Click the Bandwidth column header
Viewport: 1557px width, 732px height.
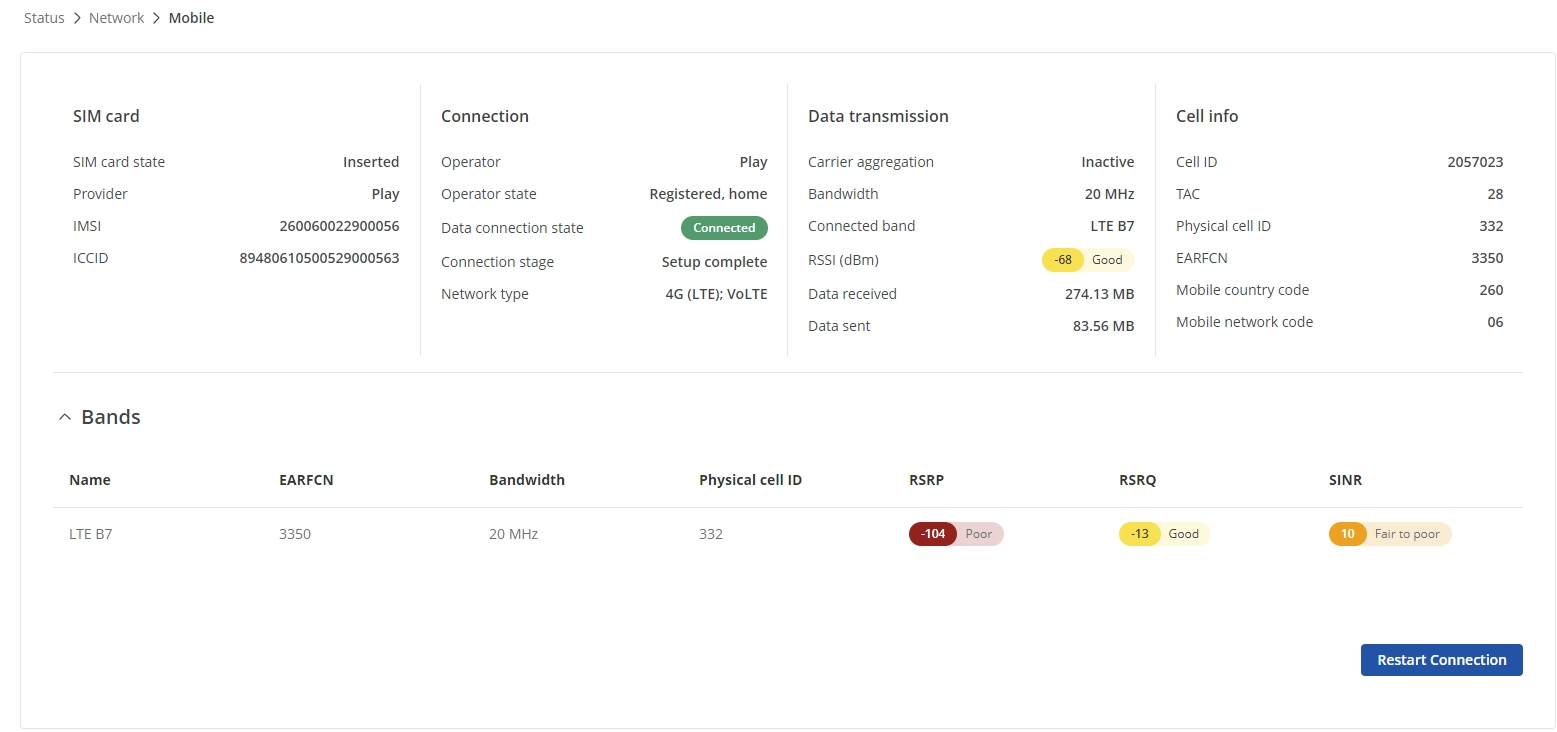(527, 480)
